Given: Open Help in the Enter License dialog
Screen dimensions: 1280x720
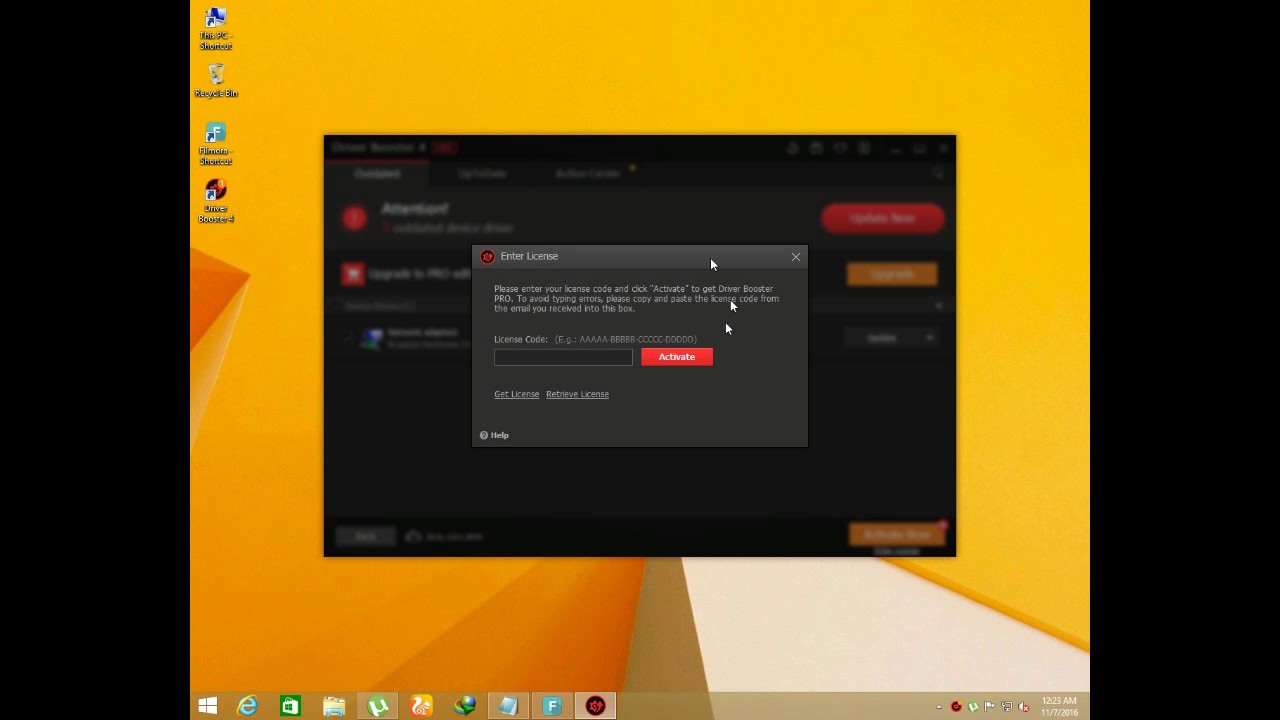Looking at the screenshot, I should tap(494, 435).
